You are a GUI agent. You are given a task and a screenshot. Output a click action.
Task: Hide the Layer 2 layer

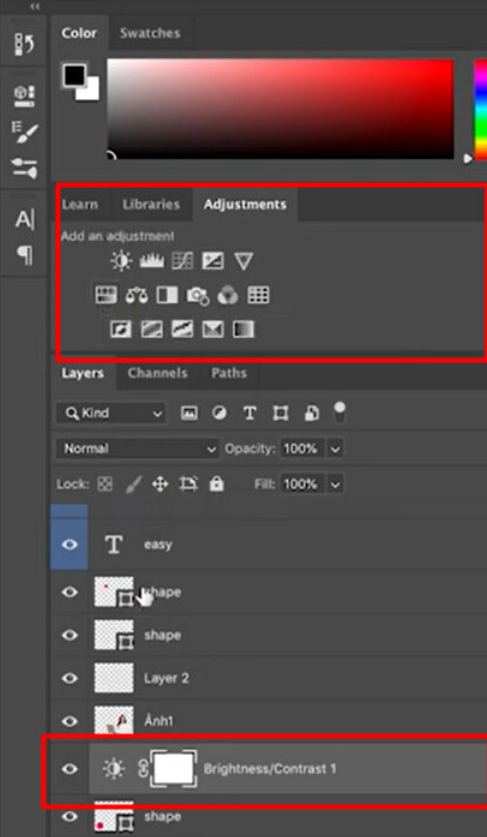pos(69,678)
